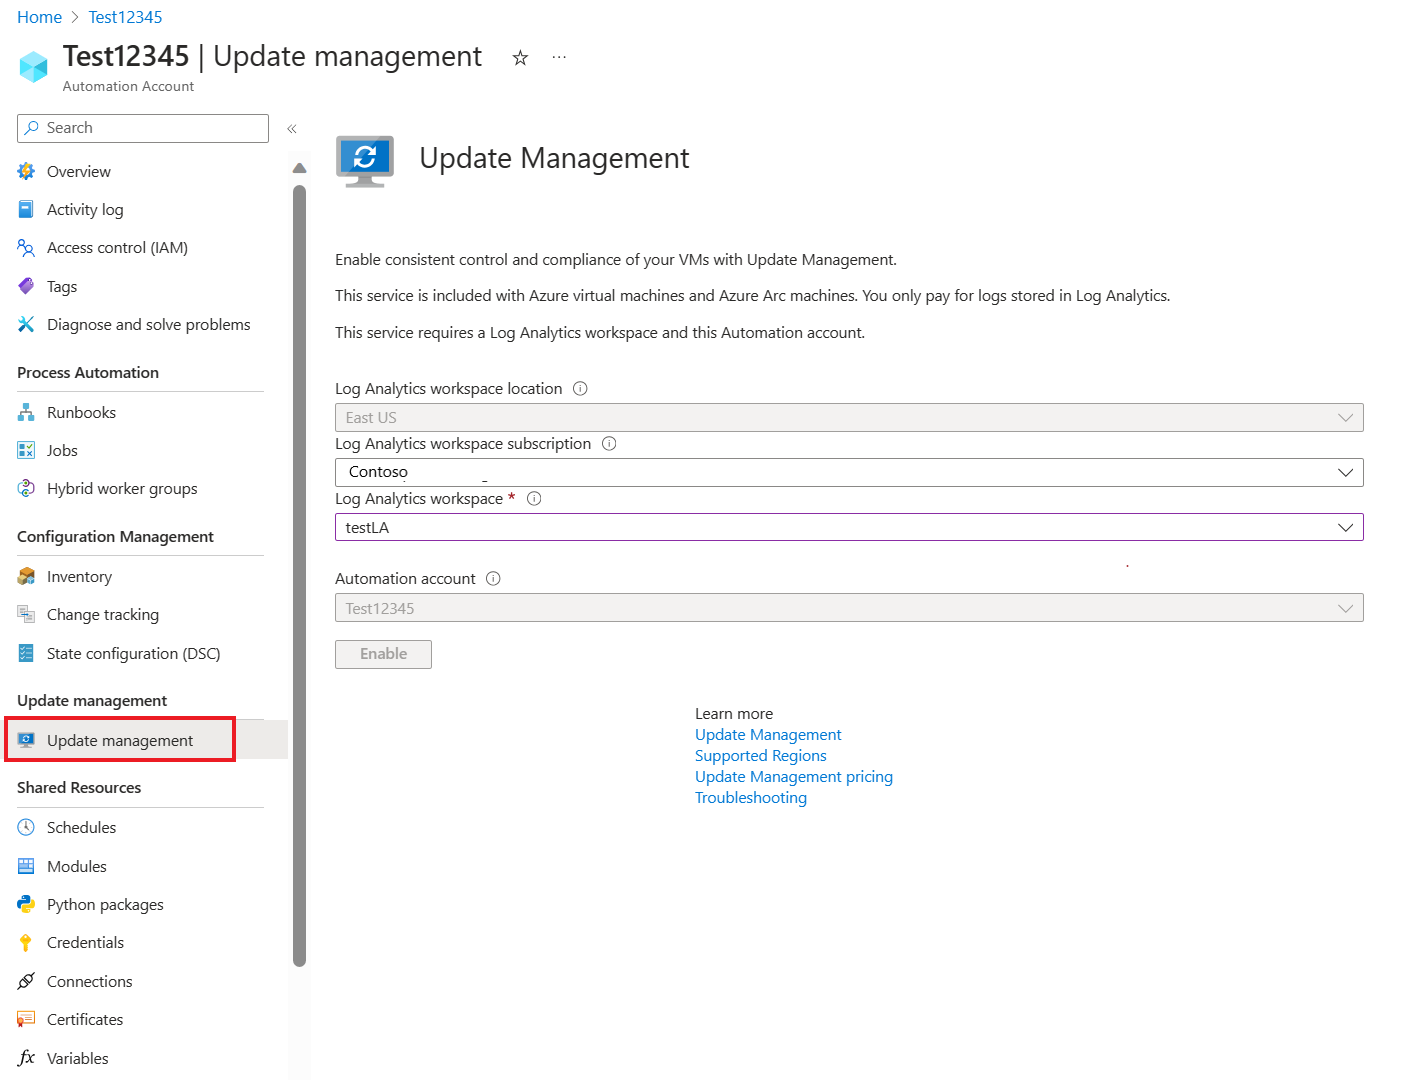The height and width of the screenshot is (1080, 1425).
Task: Open the Jobs section icon
Action: coord(26,449)
